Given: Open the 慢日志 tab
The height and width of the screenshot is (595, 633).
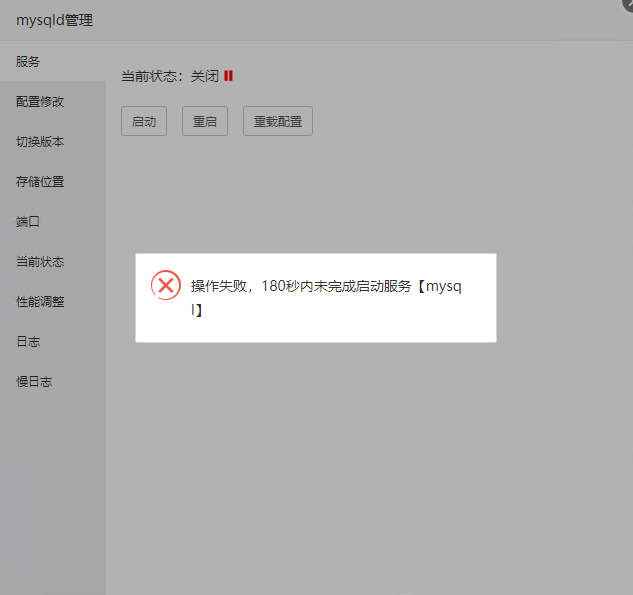Looking at the screenshot, I should 52,381.
